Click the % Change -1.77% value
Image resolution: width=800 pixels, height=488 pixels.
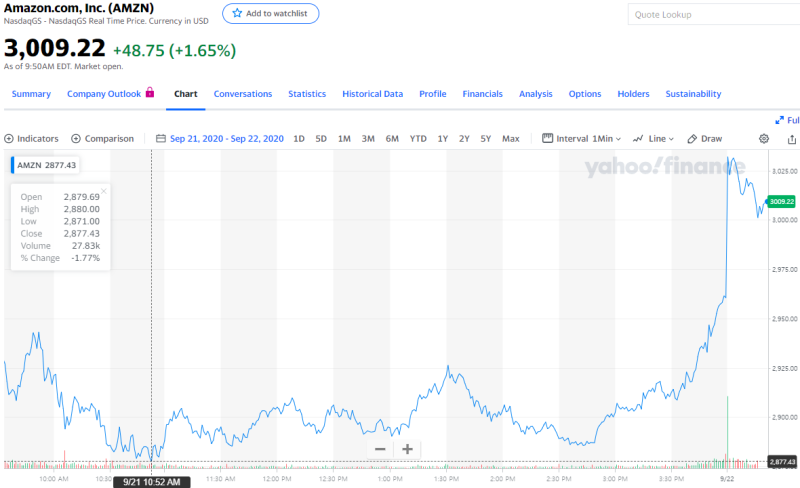tap(86, 258)
